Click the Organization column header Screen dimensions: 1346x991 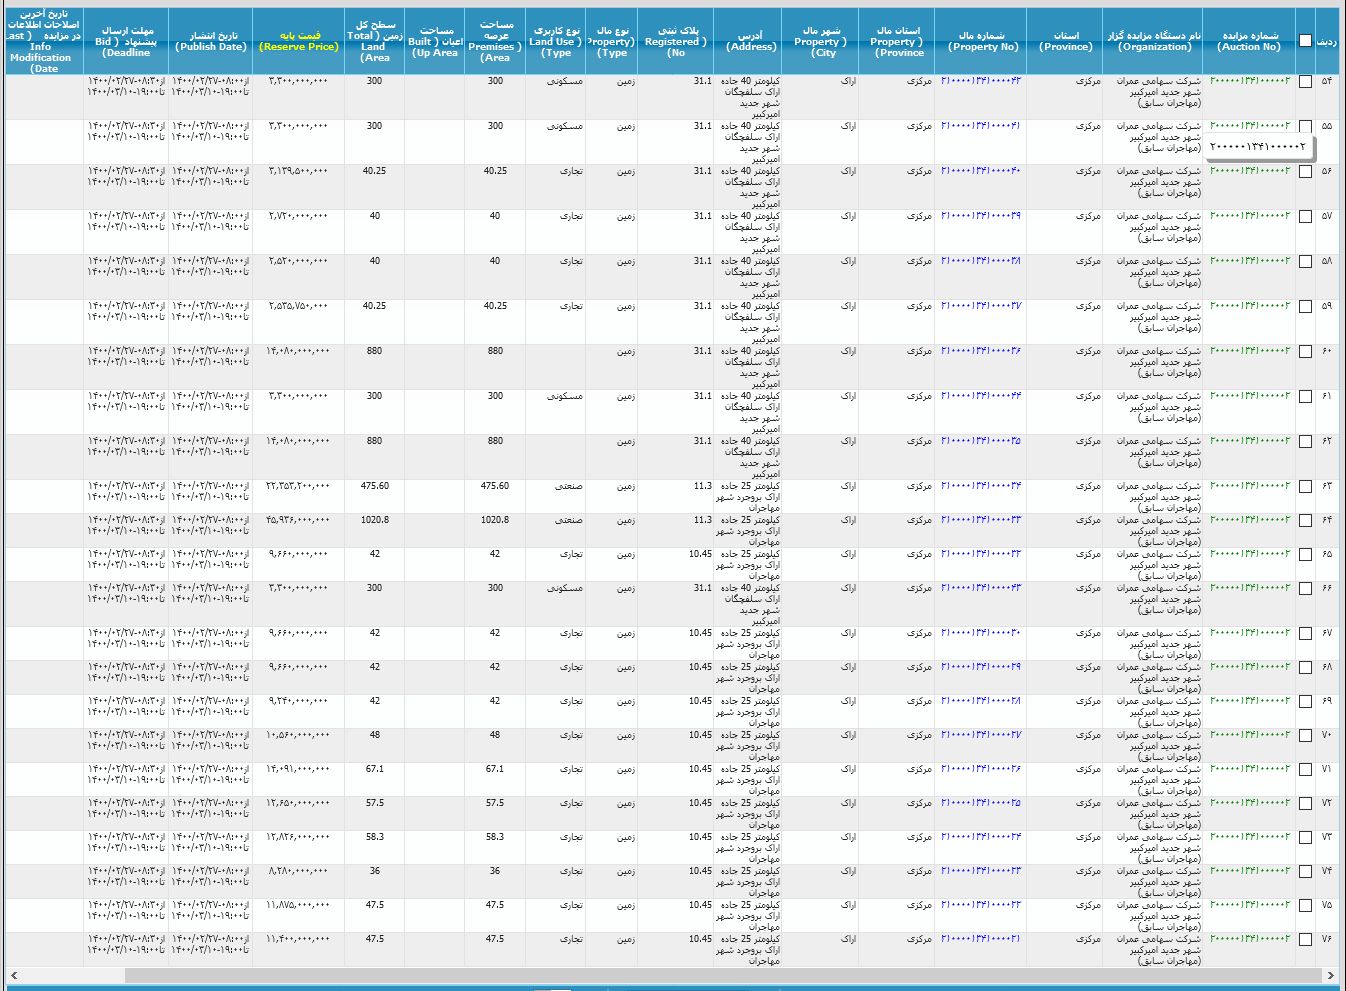1154,41
